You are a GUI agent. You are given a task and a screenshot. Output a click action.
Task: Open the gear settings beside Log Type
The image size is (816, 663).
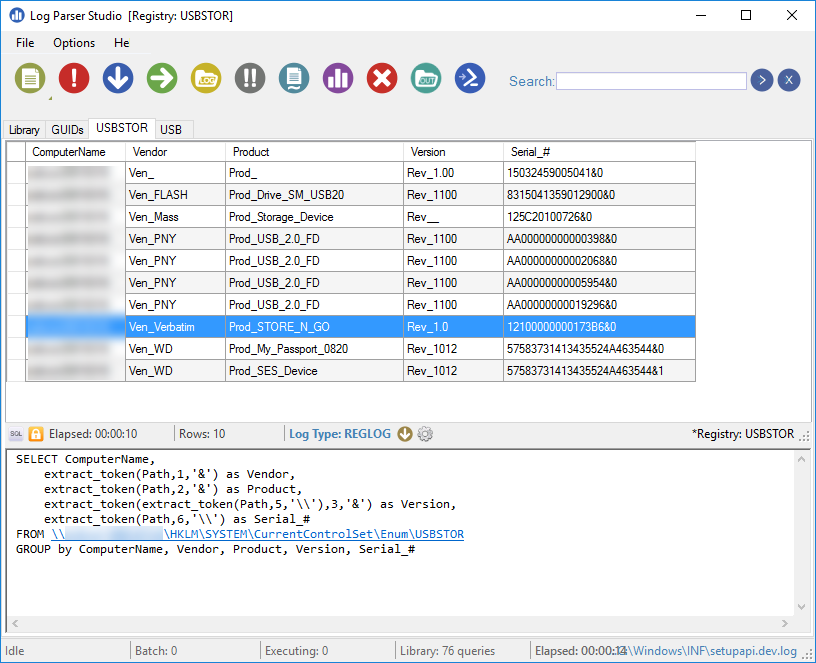click(425, 434)
